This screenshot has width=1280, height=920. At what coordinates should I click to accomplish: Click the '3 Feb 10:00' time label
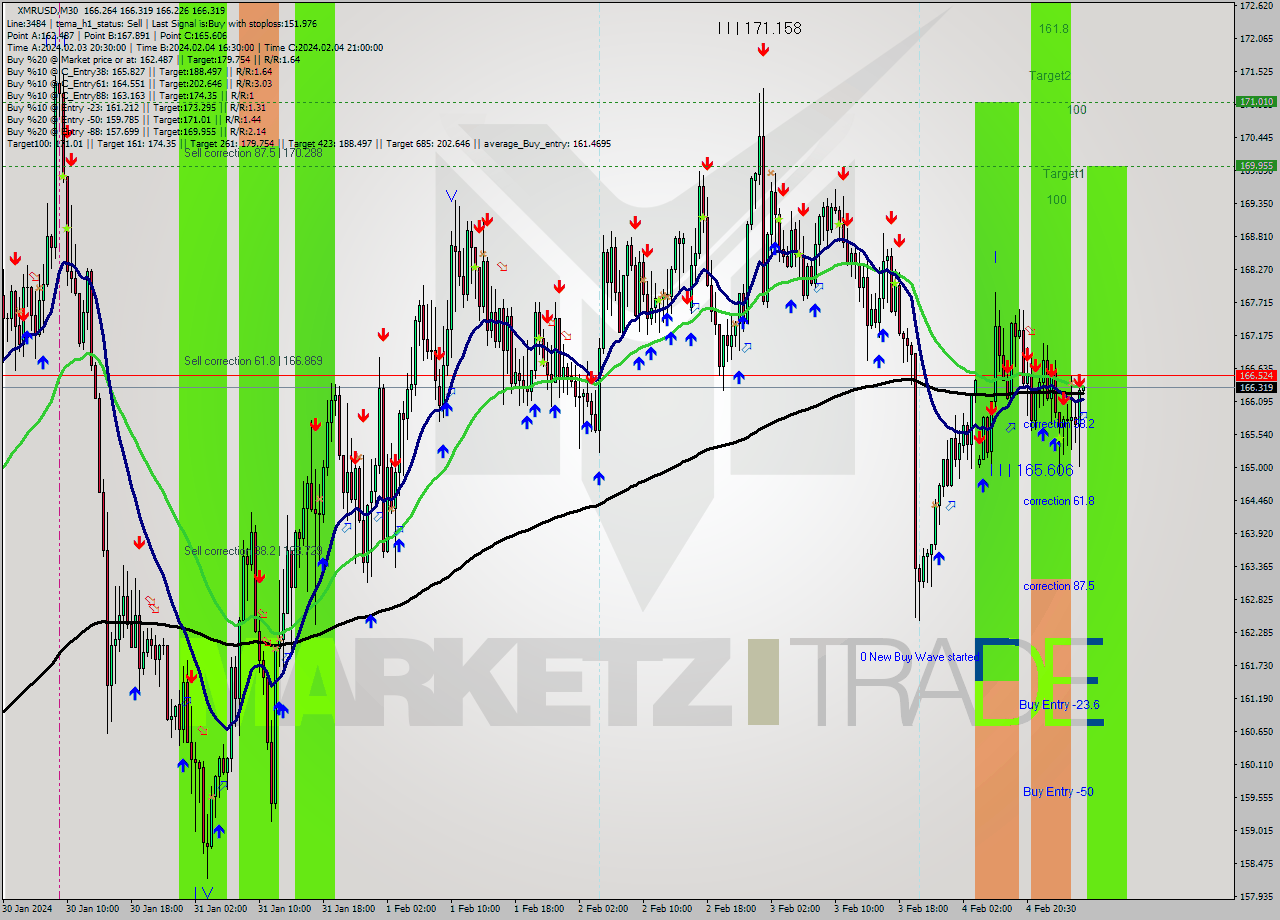859,909
